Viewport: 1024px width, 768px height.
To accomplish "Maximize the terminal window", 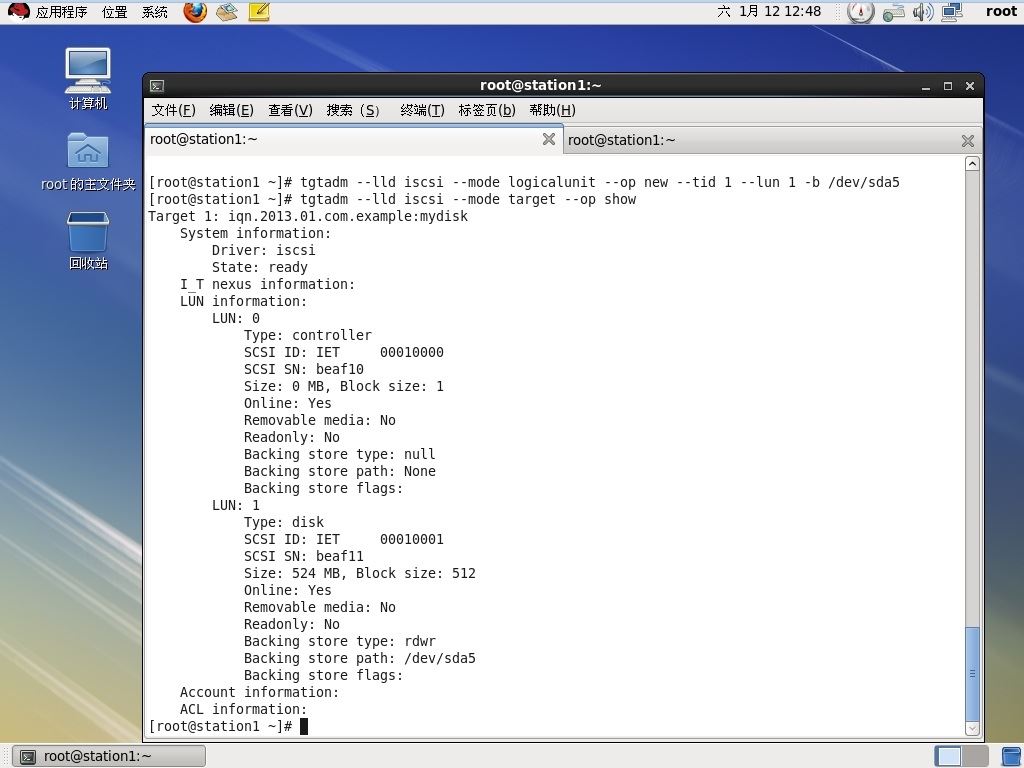I will [x=948, y=86].
